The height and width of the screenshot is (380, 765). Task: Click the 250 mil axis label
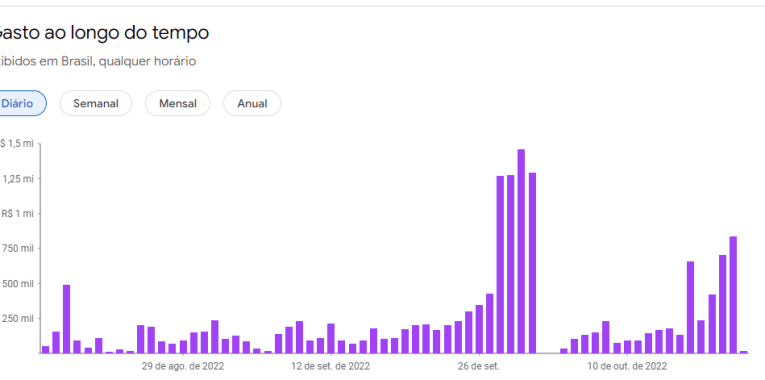pos(20,318)
